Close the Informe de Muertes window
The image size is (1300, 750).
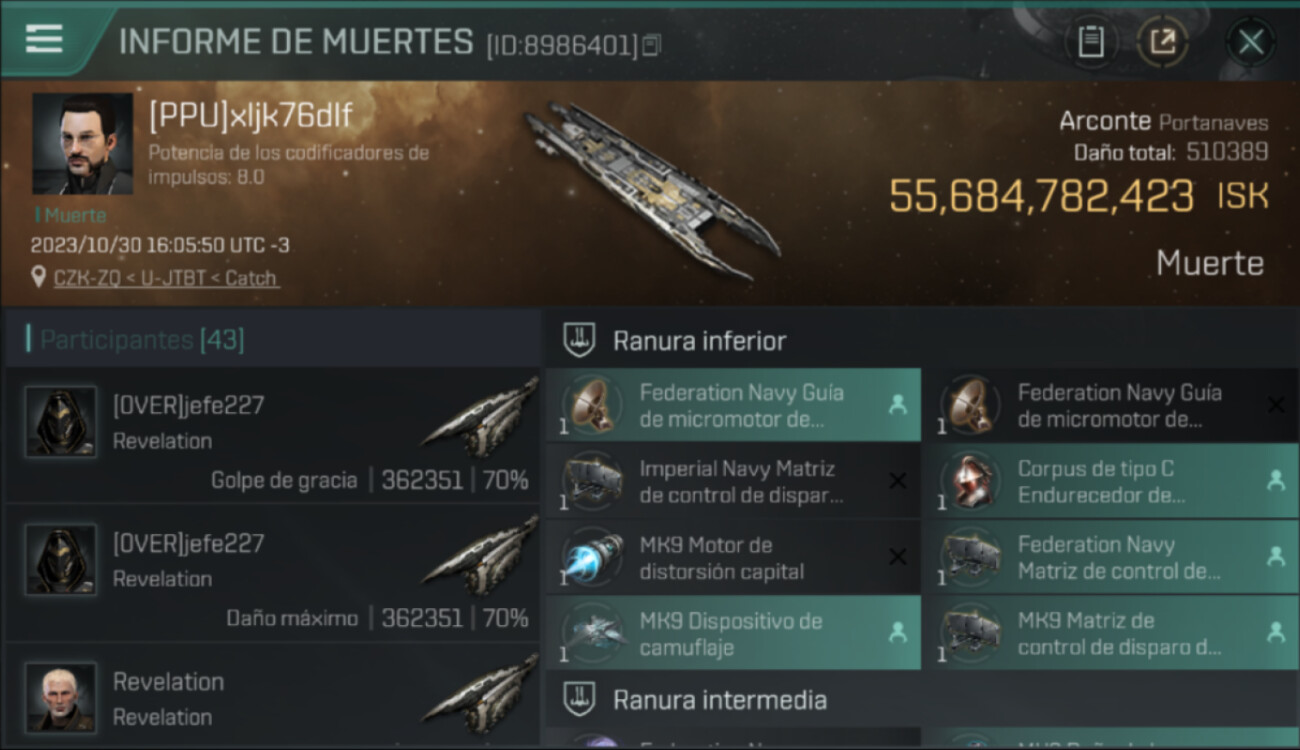pyautogui.click(x=1250, y=42)
